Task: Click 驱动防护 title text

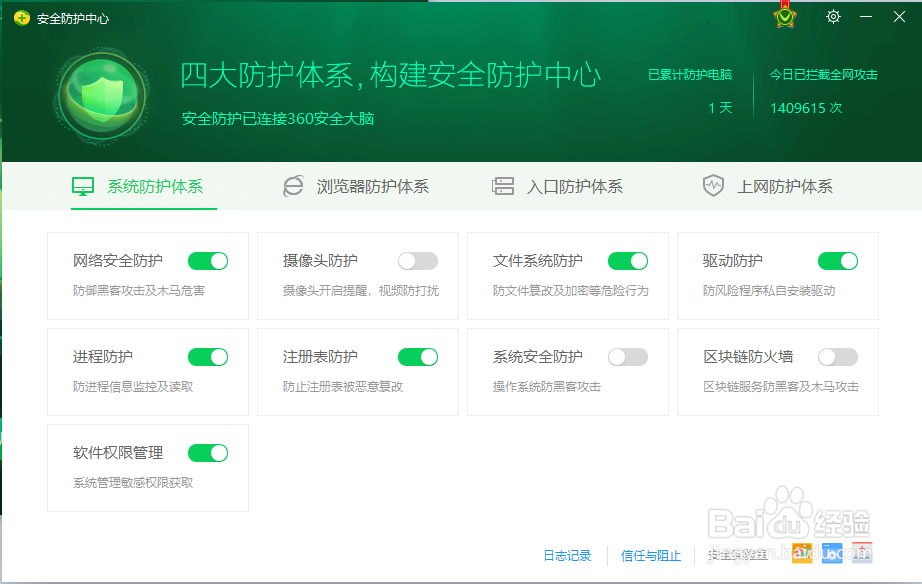Action: coord(733,261)
